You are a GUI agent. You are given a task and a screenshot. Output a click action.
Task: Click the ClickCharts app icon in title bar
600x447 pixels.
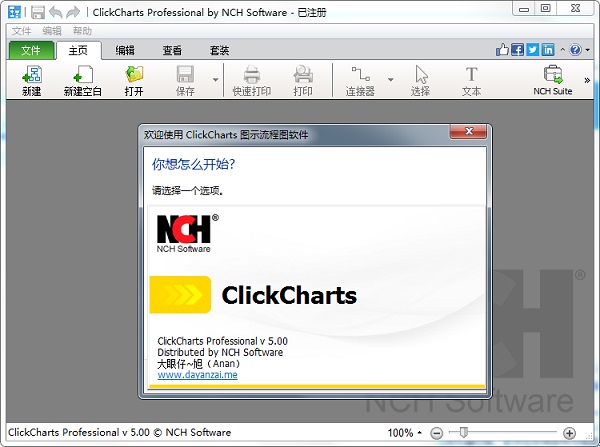coord(15,12)
